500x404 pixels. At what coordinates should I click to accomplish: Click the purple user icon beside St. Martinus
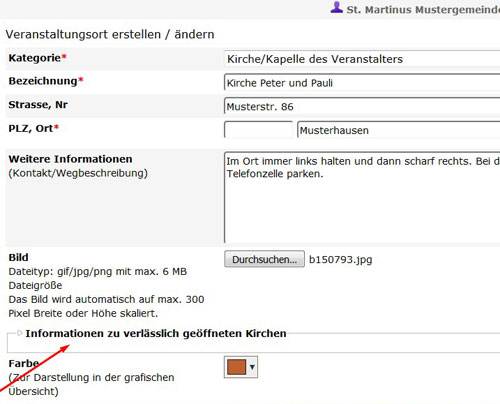[336, 7]
